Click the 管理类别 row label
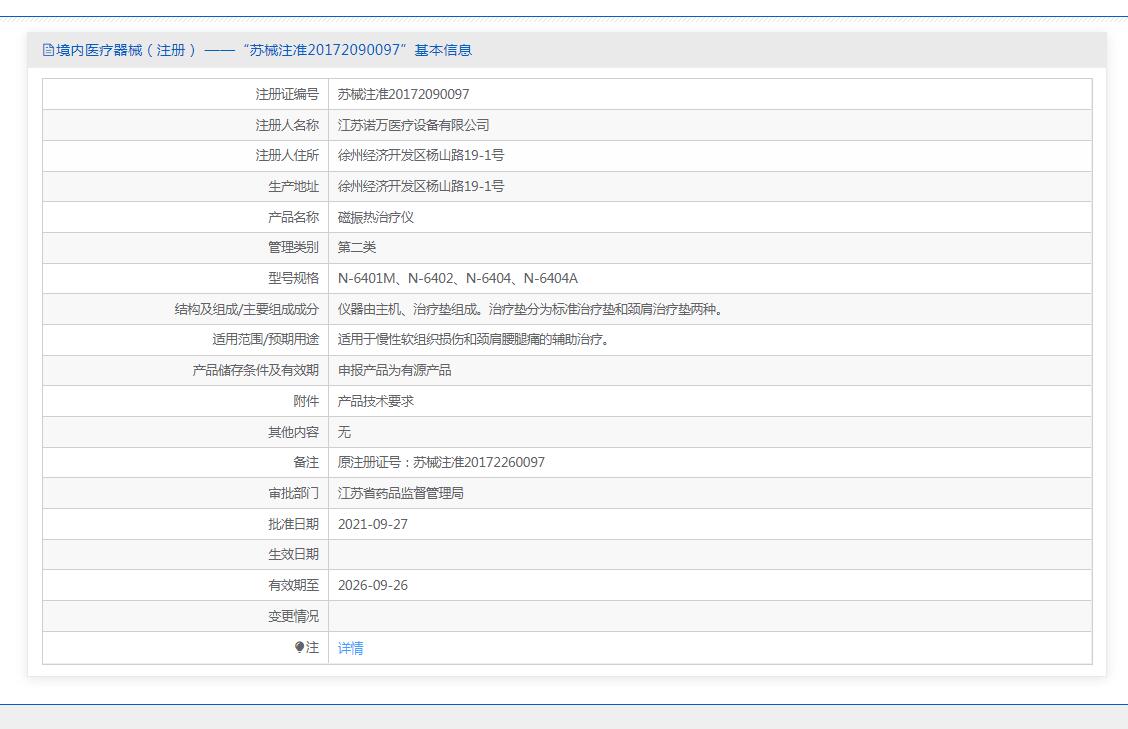The image size is (1128, 729). coord(294,248)
